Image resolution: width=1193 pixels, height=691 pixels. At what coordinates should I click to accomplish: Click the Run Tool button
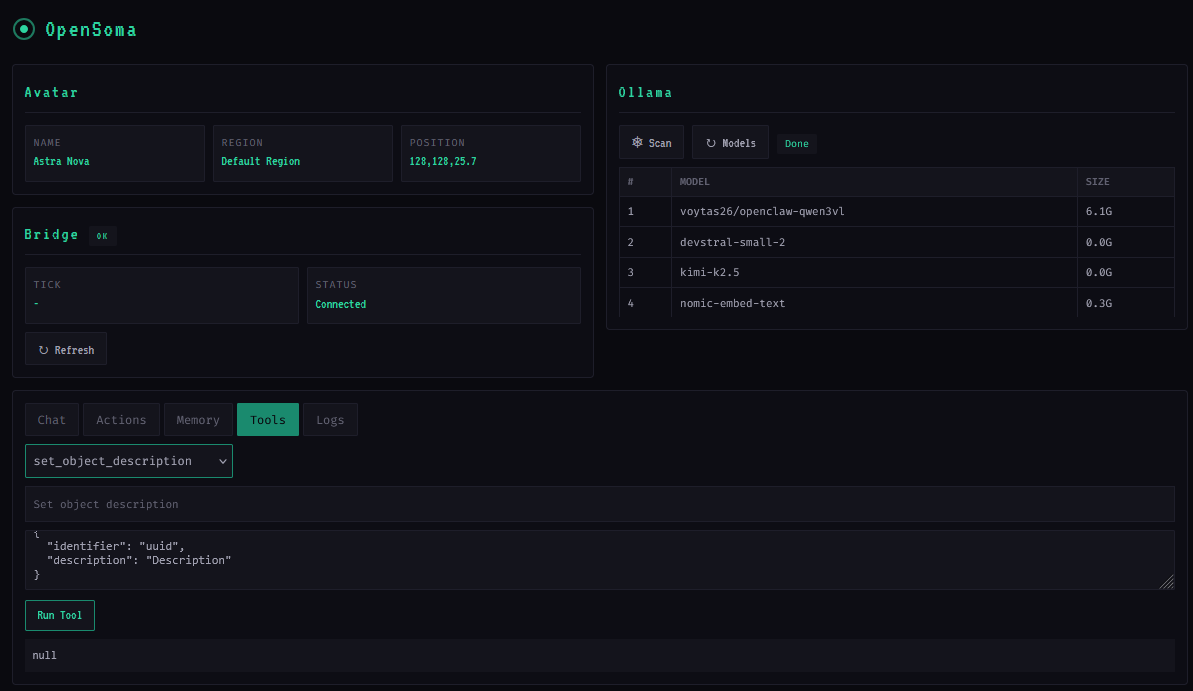[59, 615]
